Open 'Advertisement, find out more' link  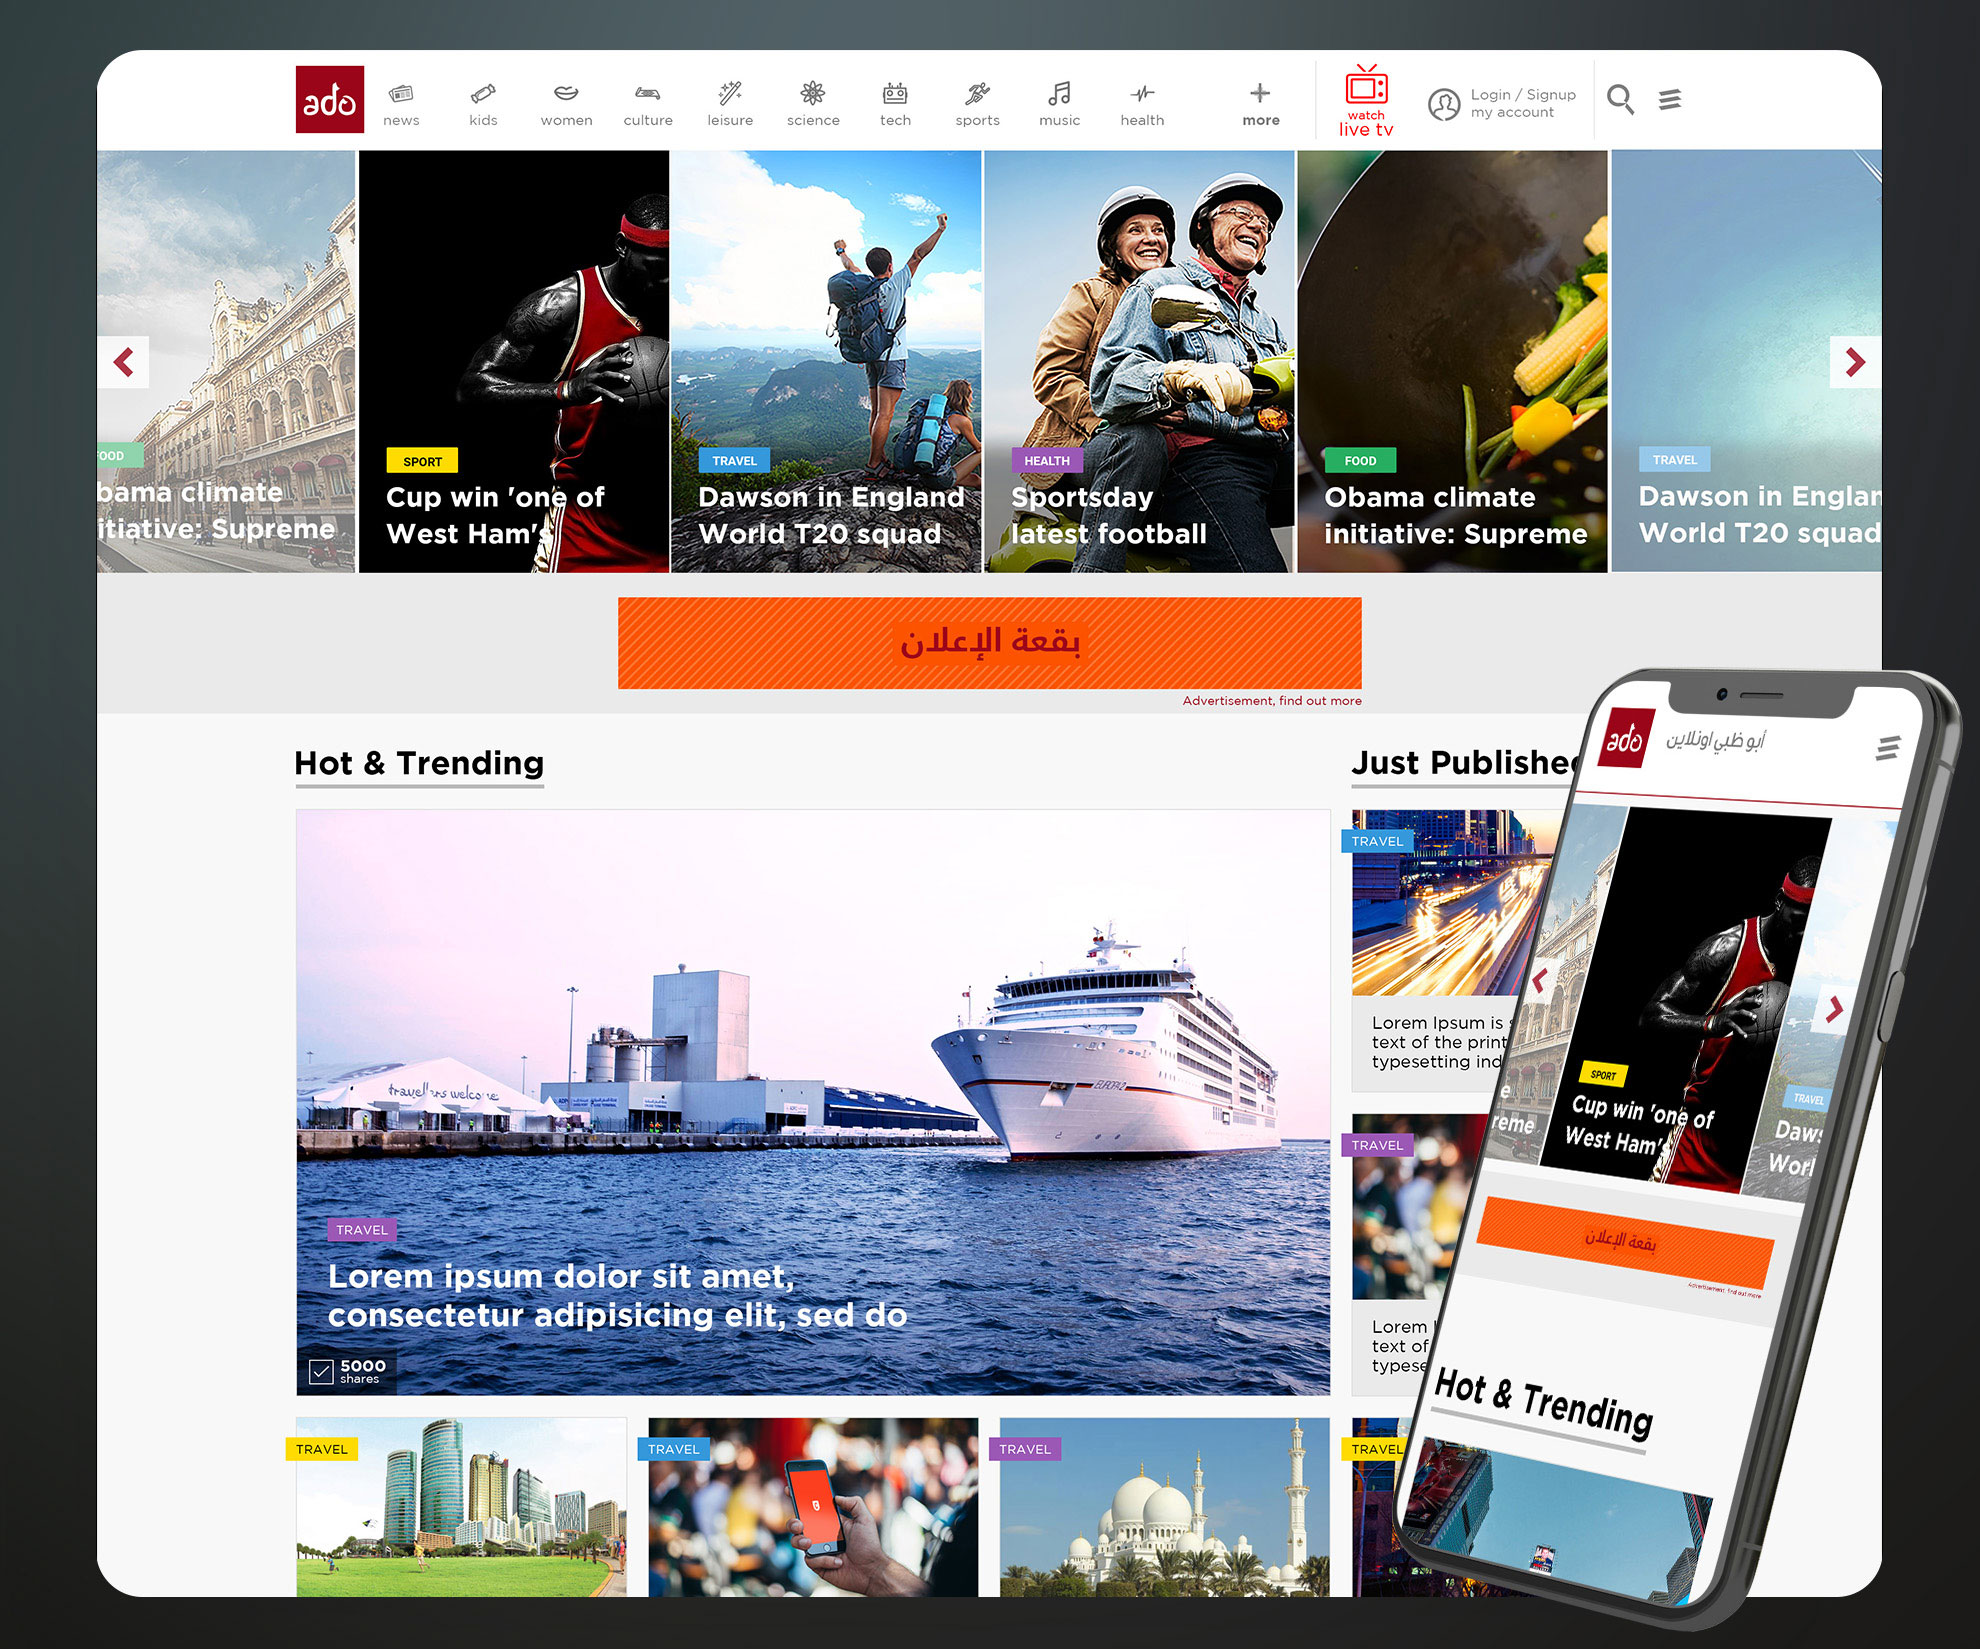1272,701
